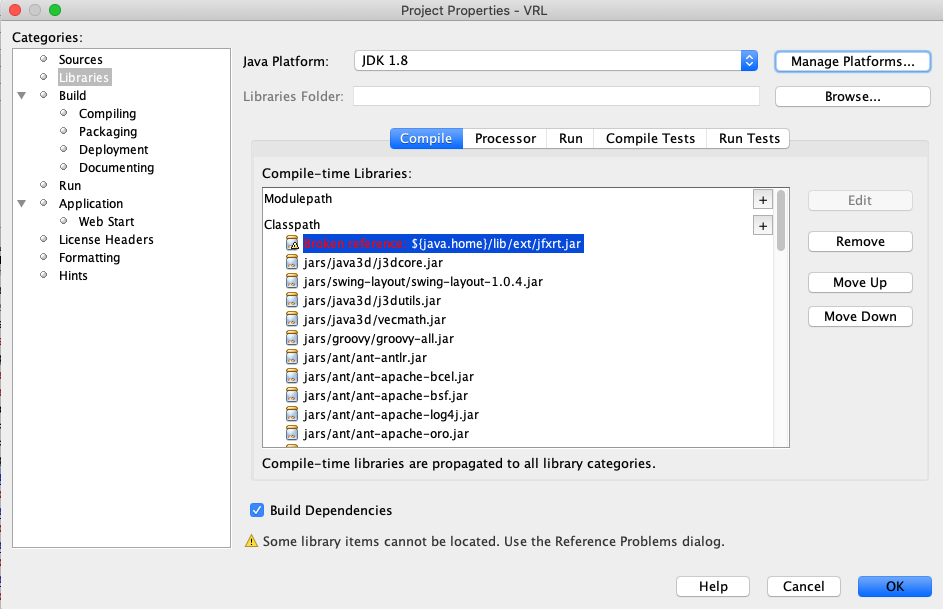Screen dimensions: 943x609
Task: Select the Sources category
Action: (x=81, y=60)
